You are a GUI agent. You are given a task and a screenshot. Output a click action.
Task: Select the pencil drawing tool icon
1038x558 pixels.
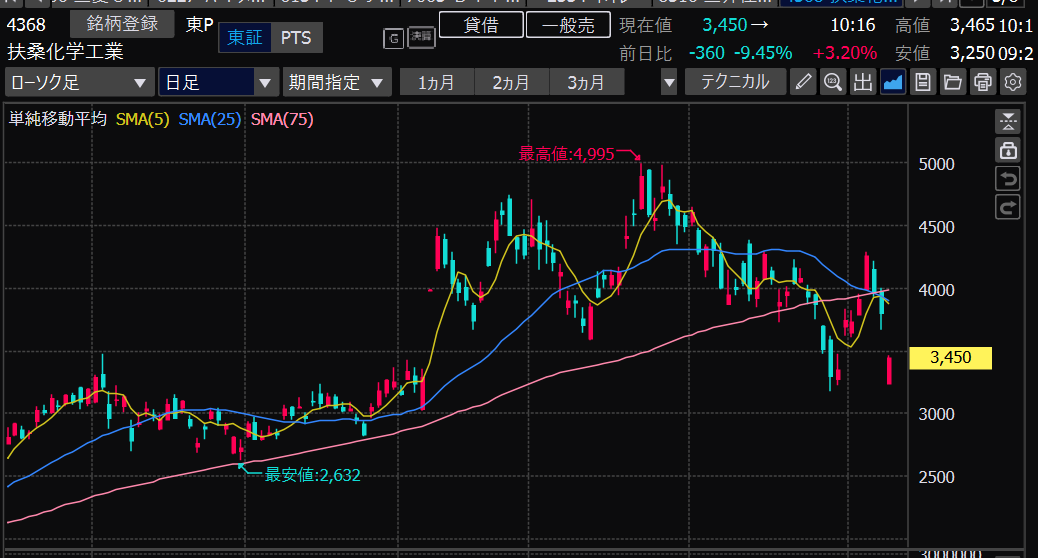[803, 82]
